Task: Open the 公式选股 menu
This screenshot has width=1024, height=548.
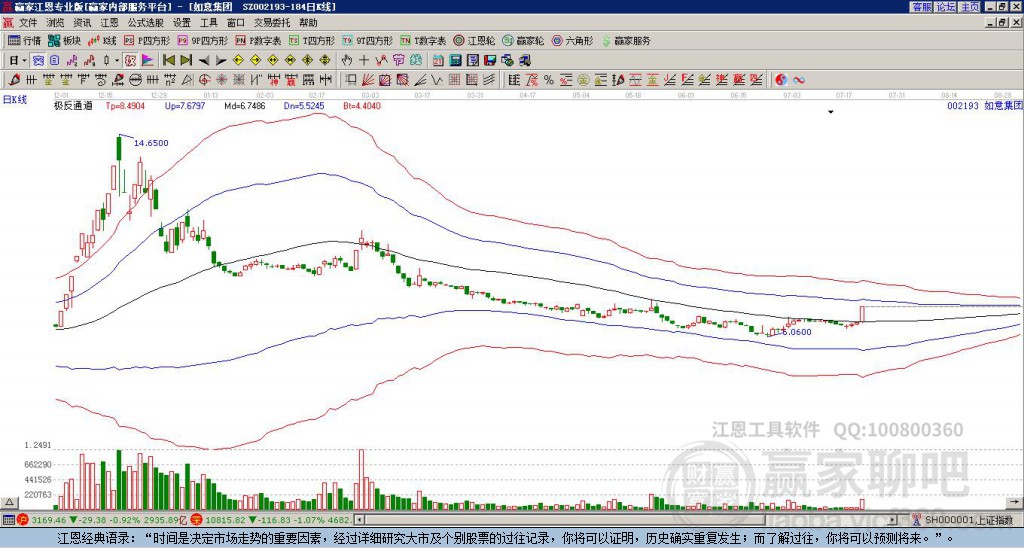Action: pos(146,23)
